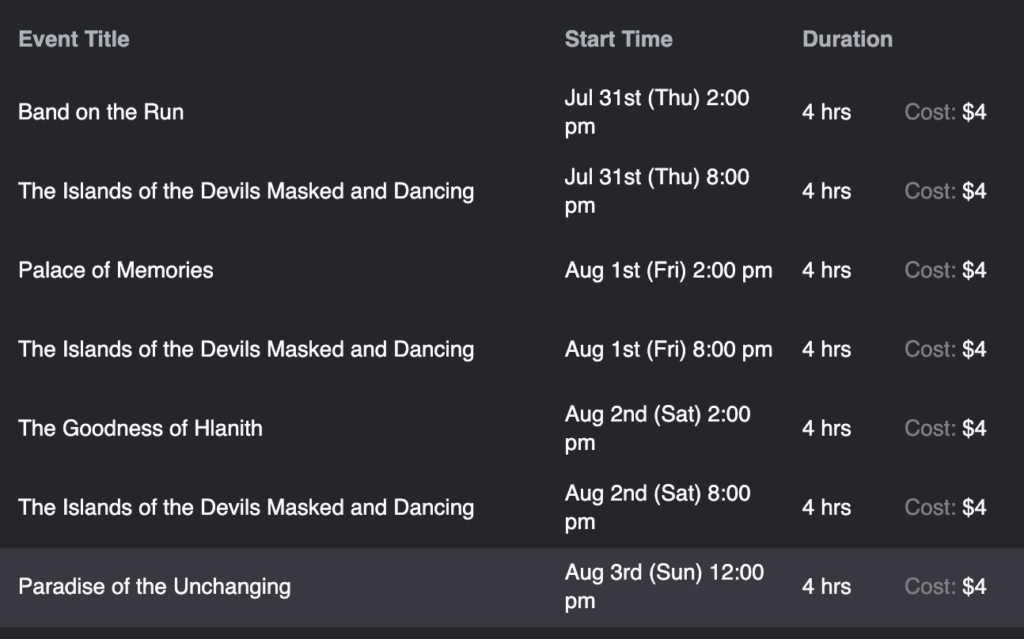
Task: Click the Cost $4 for Band on the Run
Action: pyautogui.click(x=945, y=112)
